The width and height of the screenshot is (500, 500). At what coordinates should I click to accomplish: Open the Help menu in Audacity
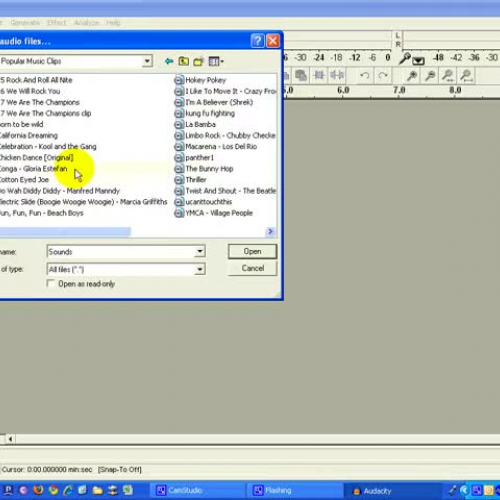click(x=113, y=23)
